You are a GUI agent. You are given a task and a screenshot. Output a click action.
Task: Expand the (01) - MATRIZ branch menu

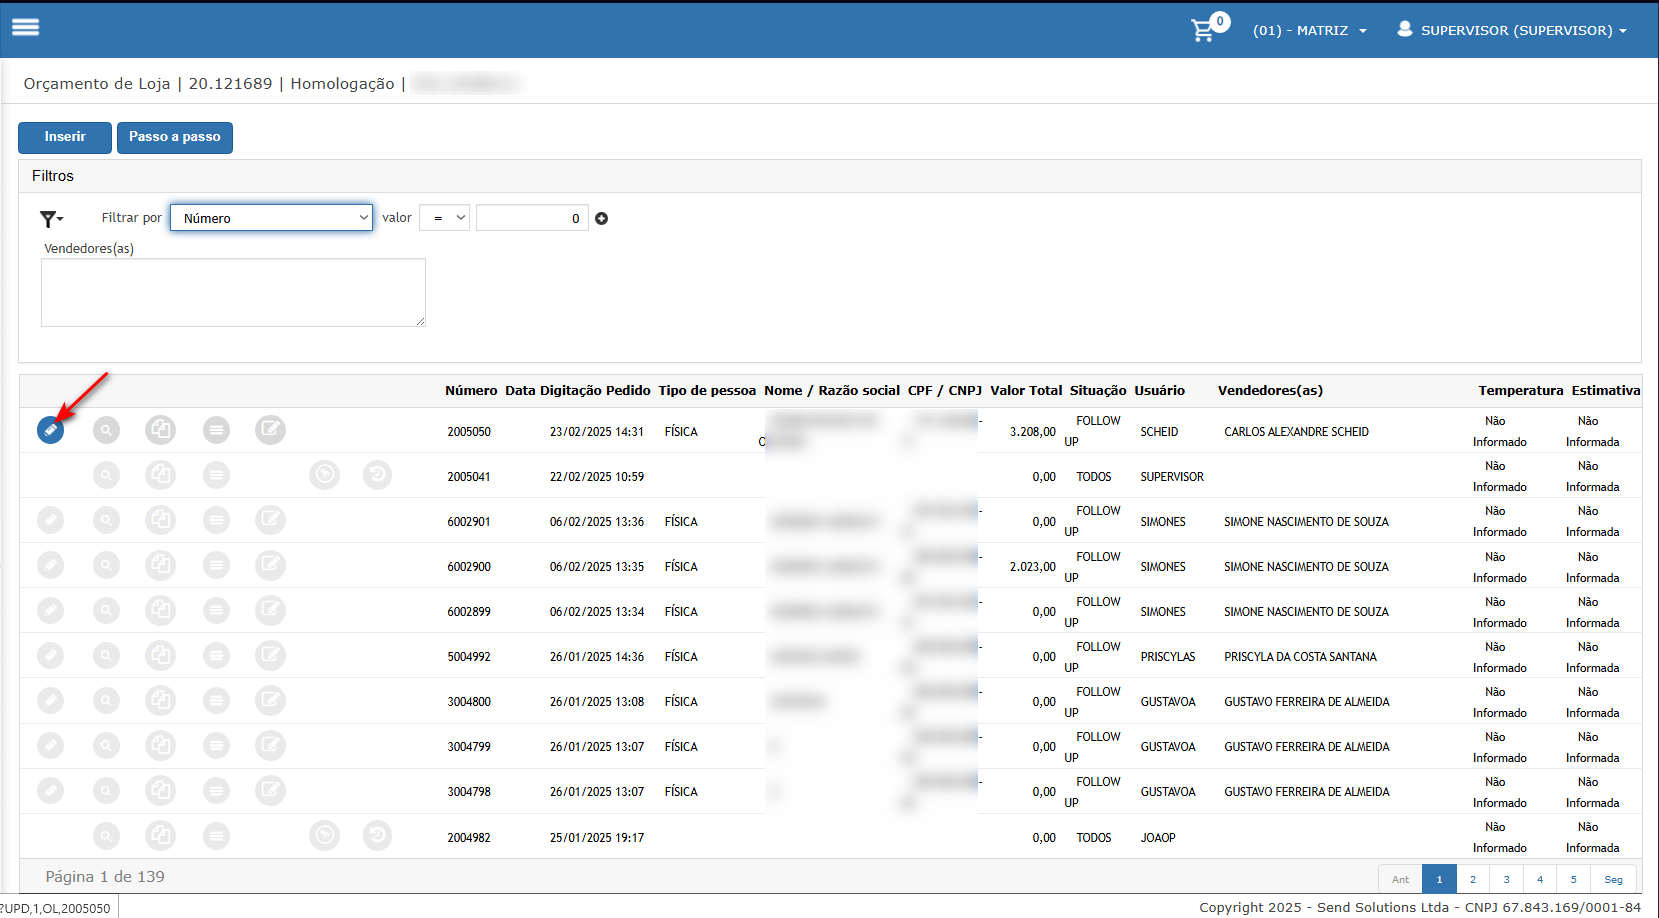[1309, 31]
